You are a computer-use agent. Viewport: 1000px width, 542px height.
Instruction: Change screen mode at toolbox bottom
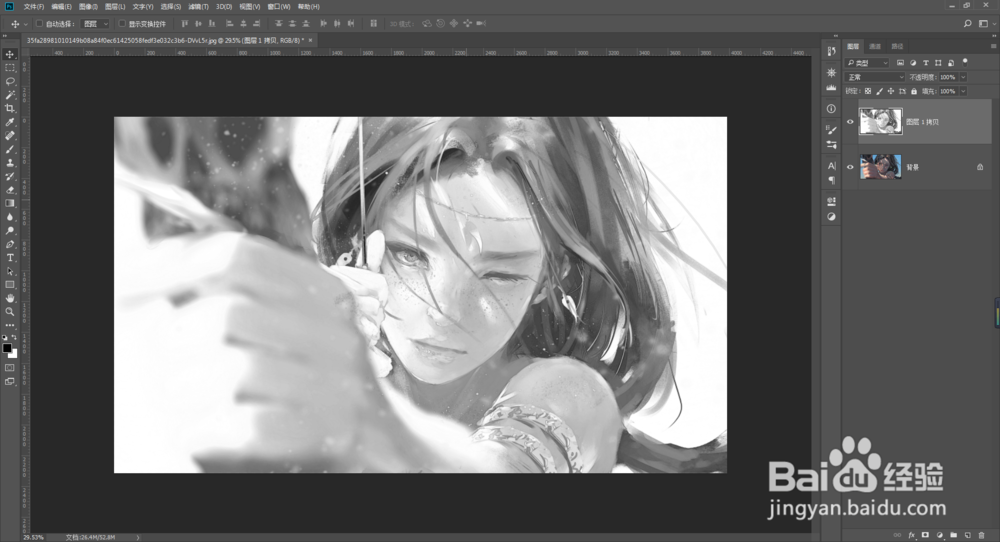(10, 382)
